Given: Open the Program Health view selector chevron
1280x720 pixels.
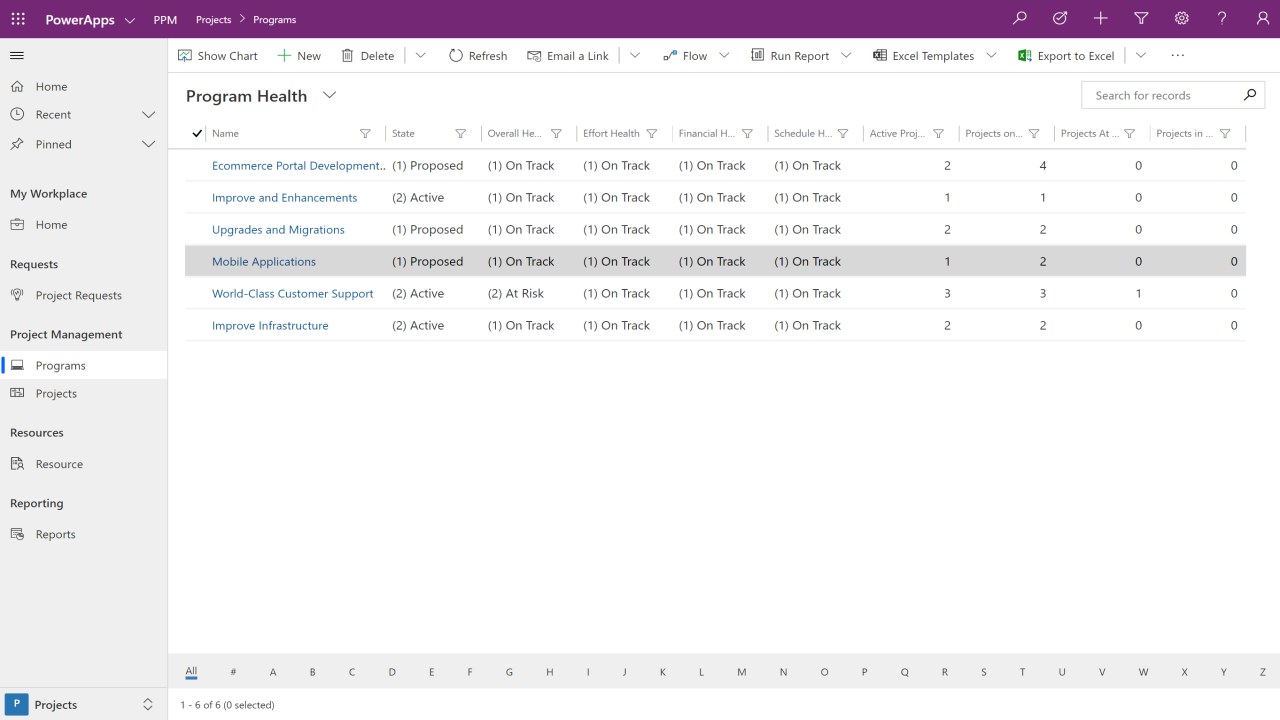Looking at the screenshot, I should pyautogui.click(x=329, y=95).
